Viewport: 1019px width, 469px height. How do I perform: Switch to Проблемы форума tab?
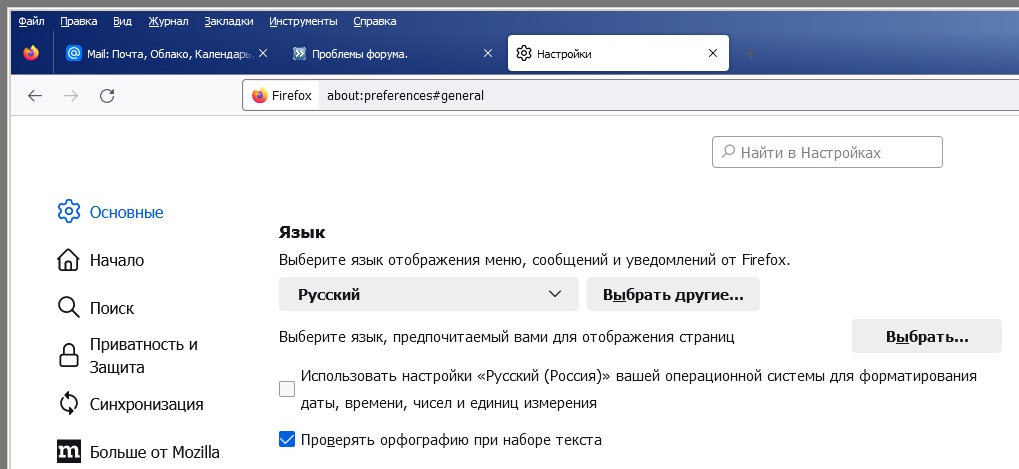[x=392, y=53]
